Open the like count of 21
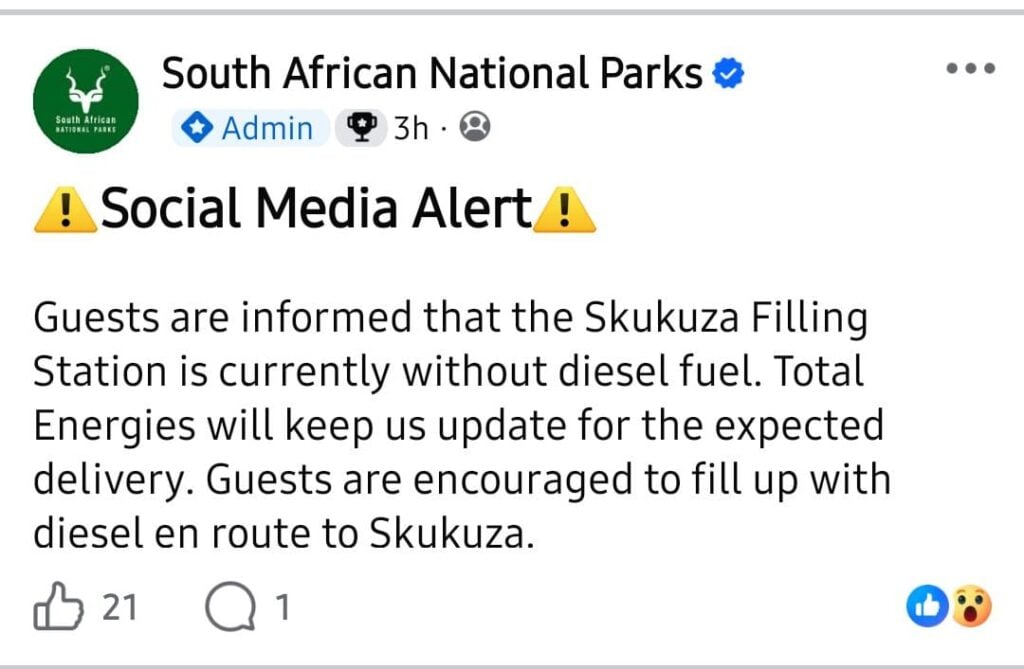This screenshot has height=669, width=1024. coord(120,608)
